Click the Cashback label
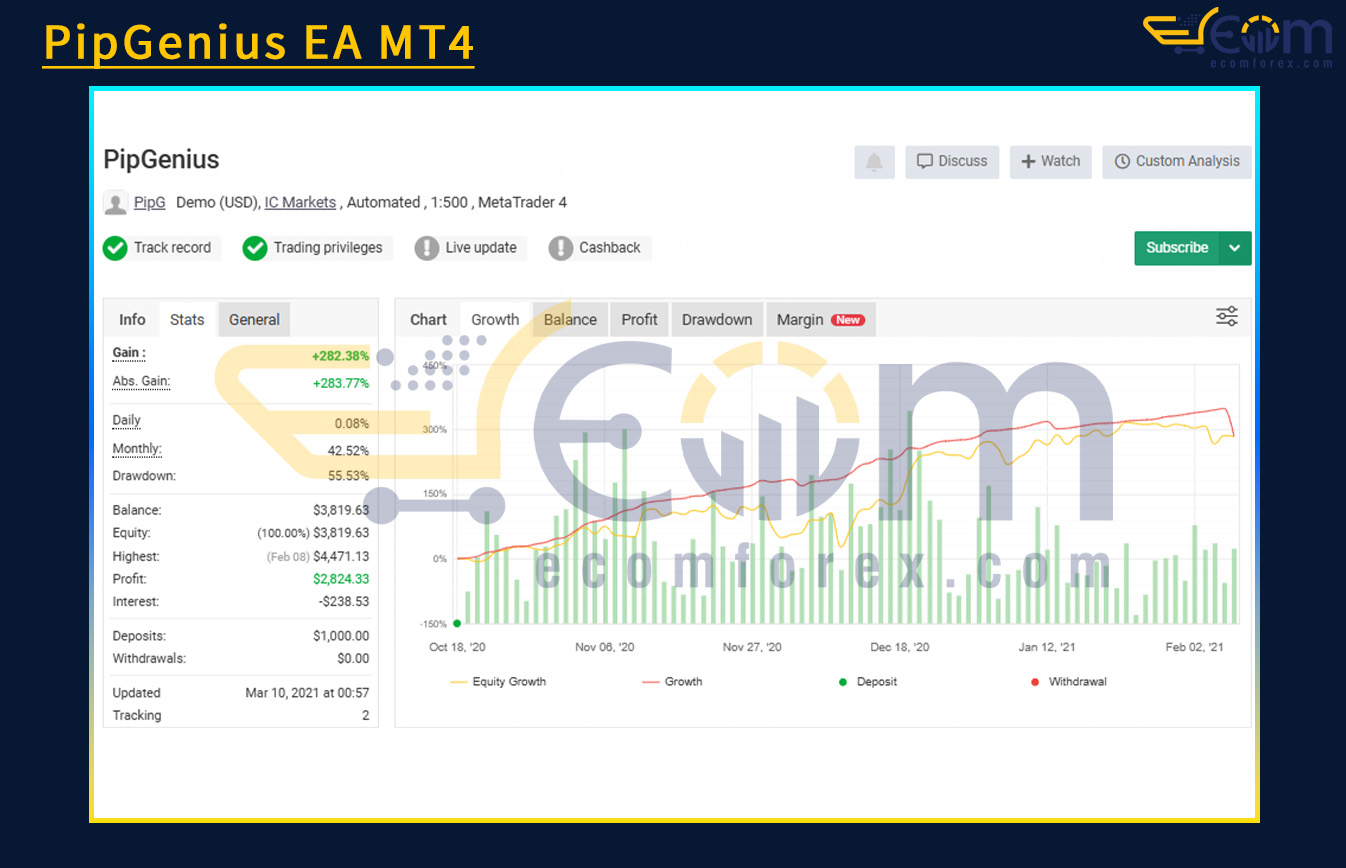 (x=610, y=248)
